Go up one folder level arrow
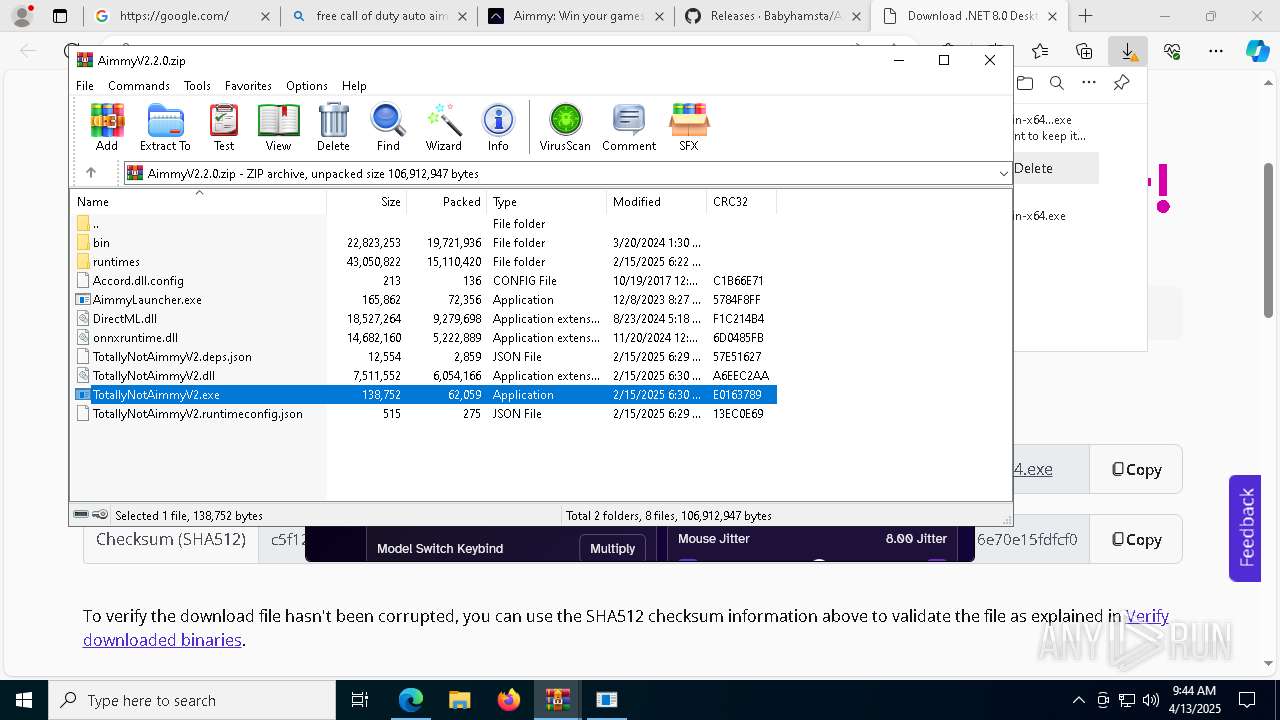1280x720 pixels. tap(90, 173)
